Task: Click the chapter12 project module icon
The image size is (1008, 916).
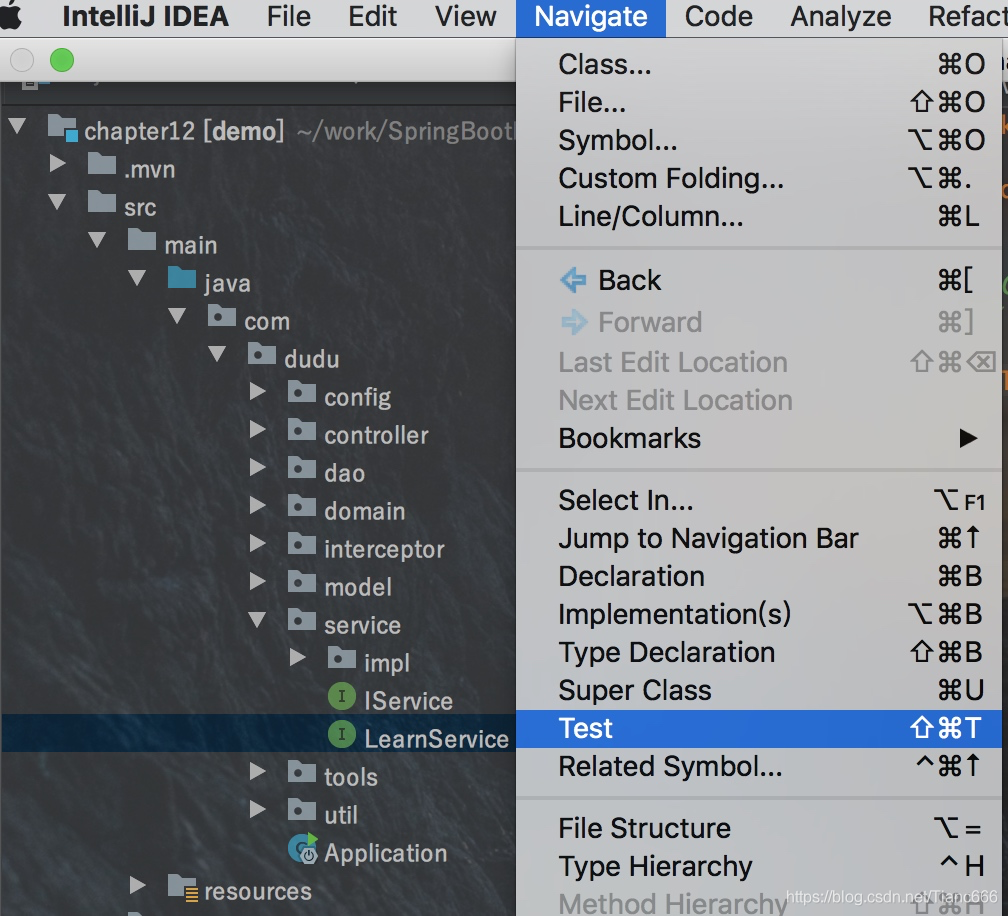Action: click(62, 128)
